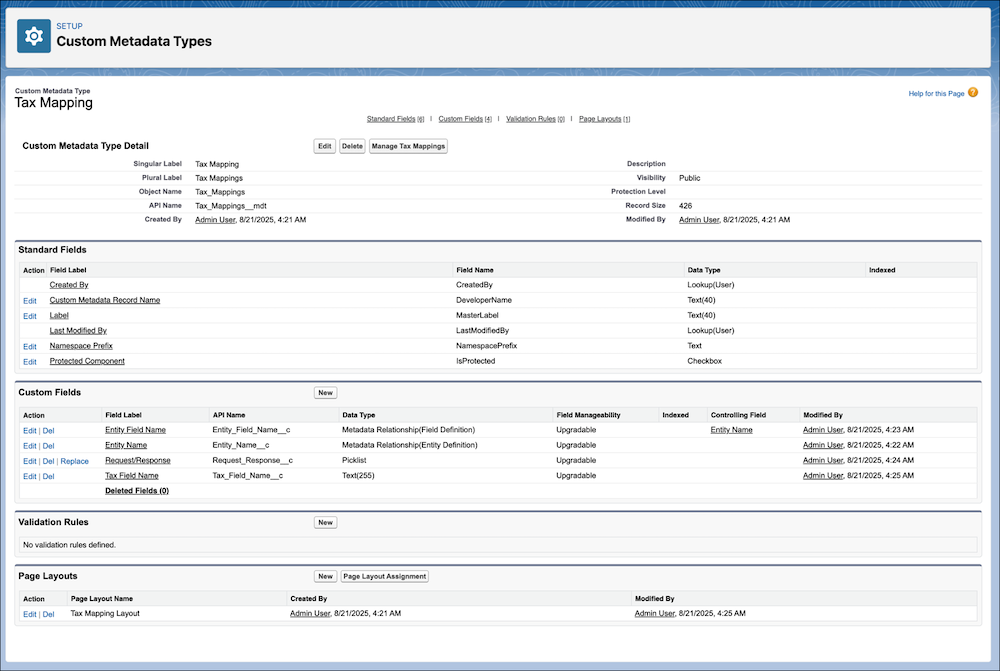Edit the Entity Name custom field
1000x671 pixels.
(30, 446)
